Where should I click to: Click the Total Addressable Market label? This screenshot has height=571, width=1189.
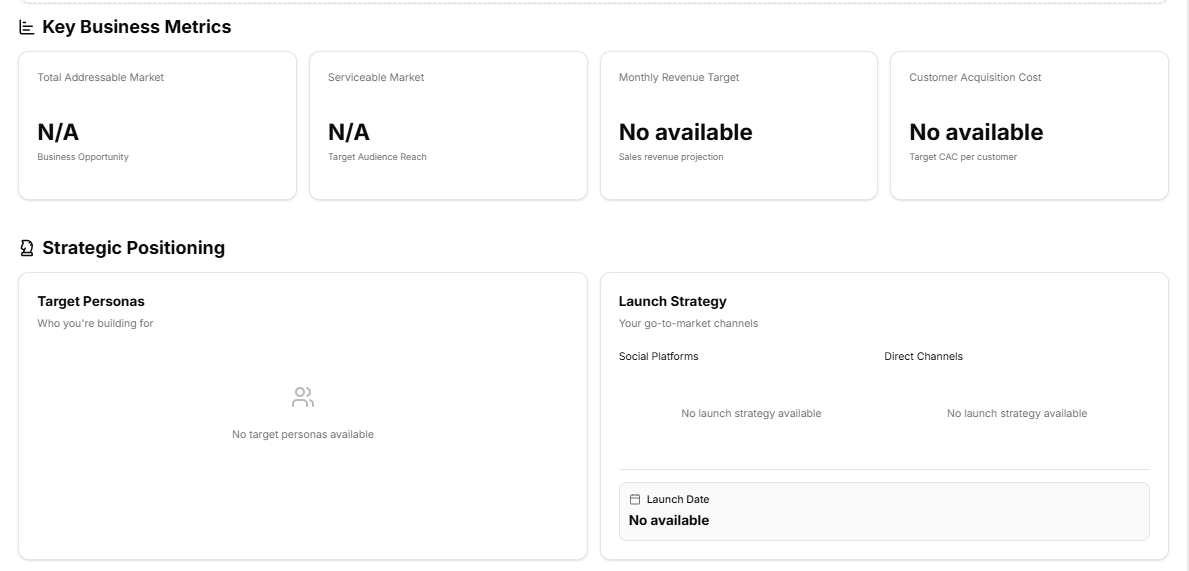[x=100, y=77]
